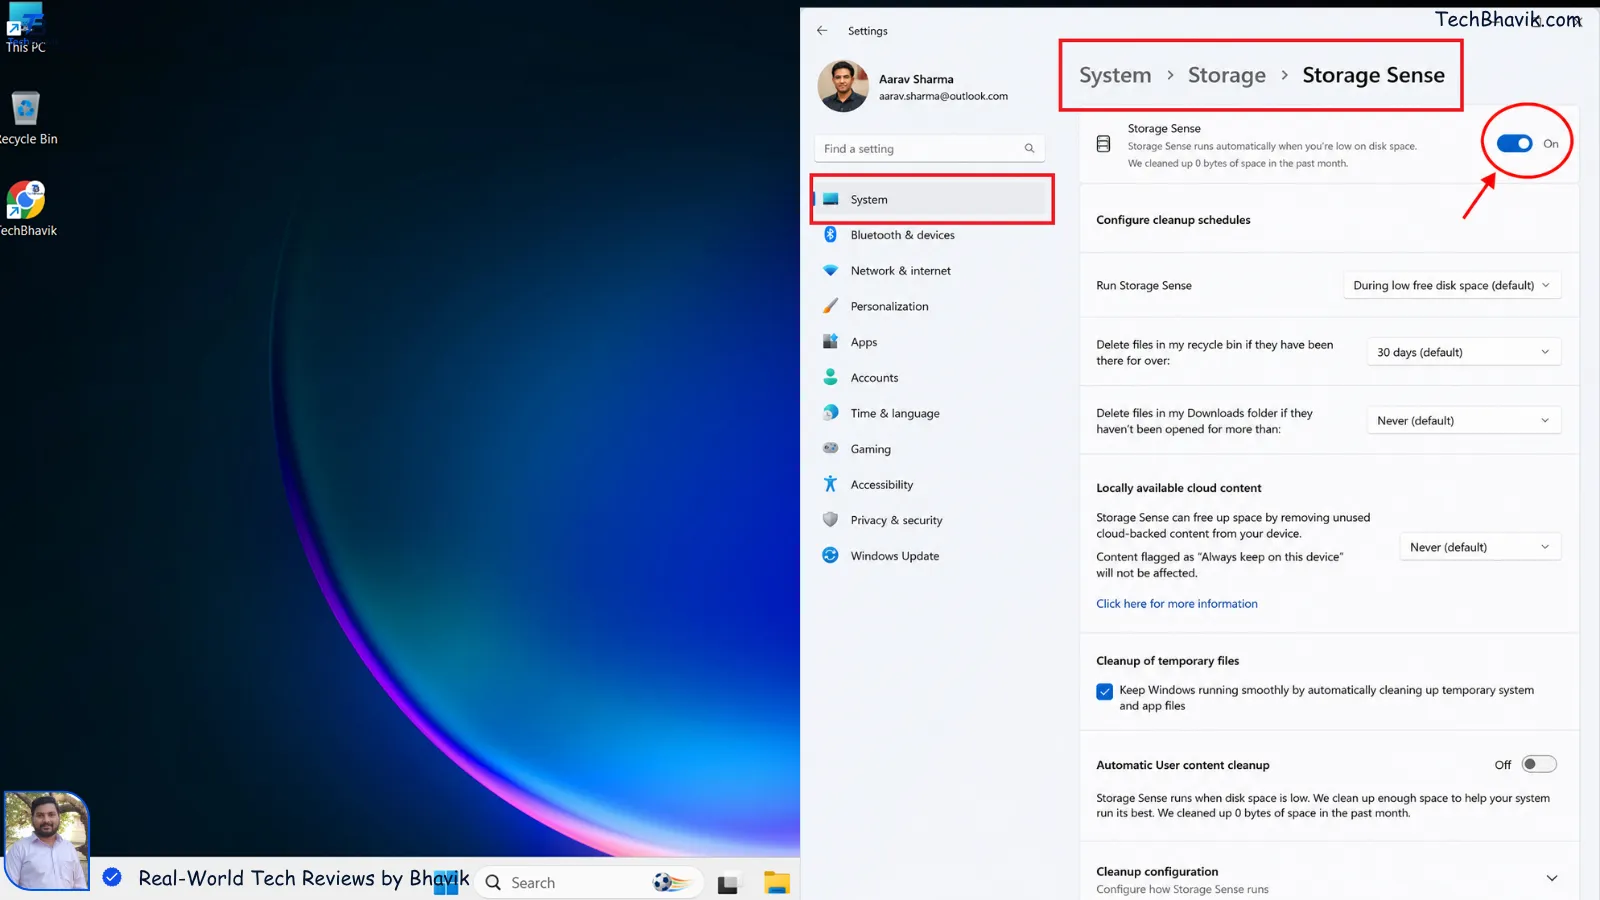The image size is (1600, 900).
Task: Select System in the sidebar
Action: (x=931, y=199)
